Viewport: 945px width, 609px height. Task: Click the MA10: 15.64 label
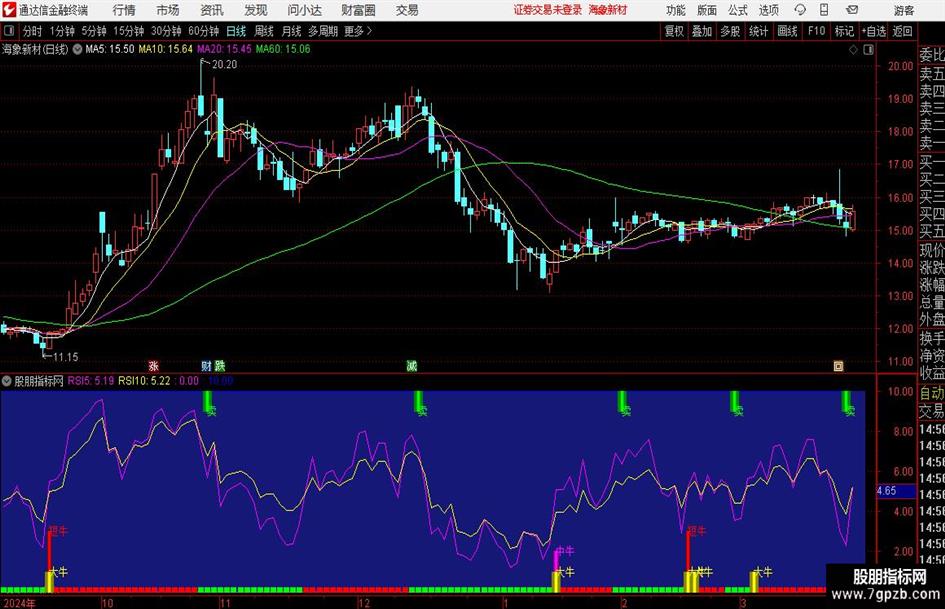[166, 49]
